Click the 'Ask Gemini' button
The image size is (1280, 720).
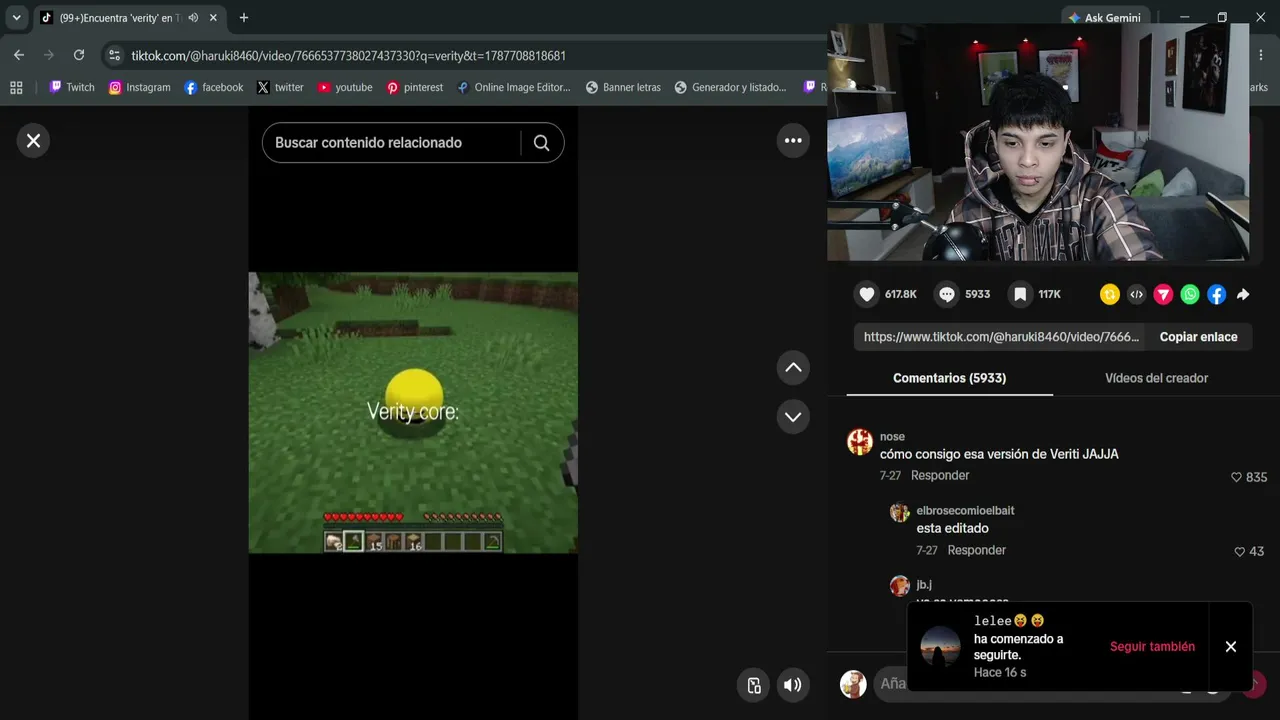coord(1105,18)
